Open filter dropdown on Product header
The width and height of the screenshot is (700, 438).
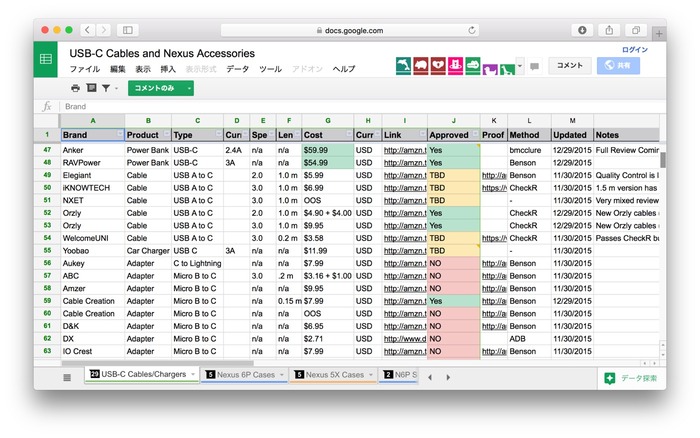tap(167, 134)
